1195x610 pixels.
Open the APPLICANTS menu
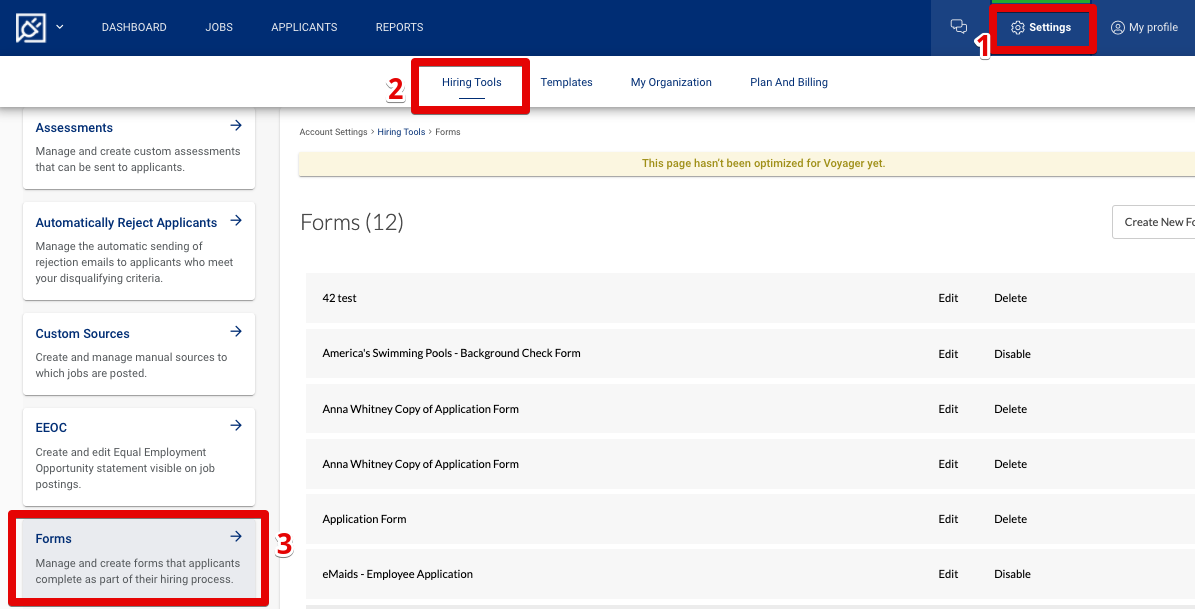point(304,27)
